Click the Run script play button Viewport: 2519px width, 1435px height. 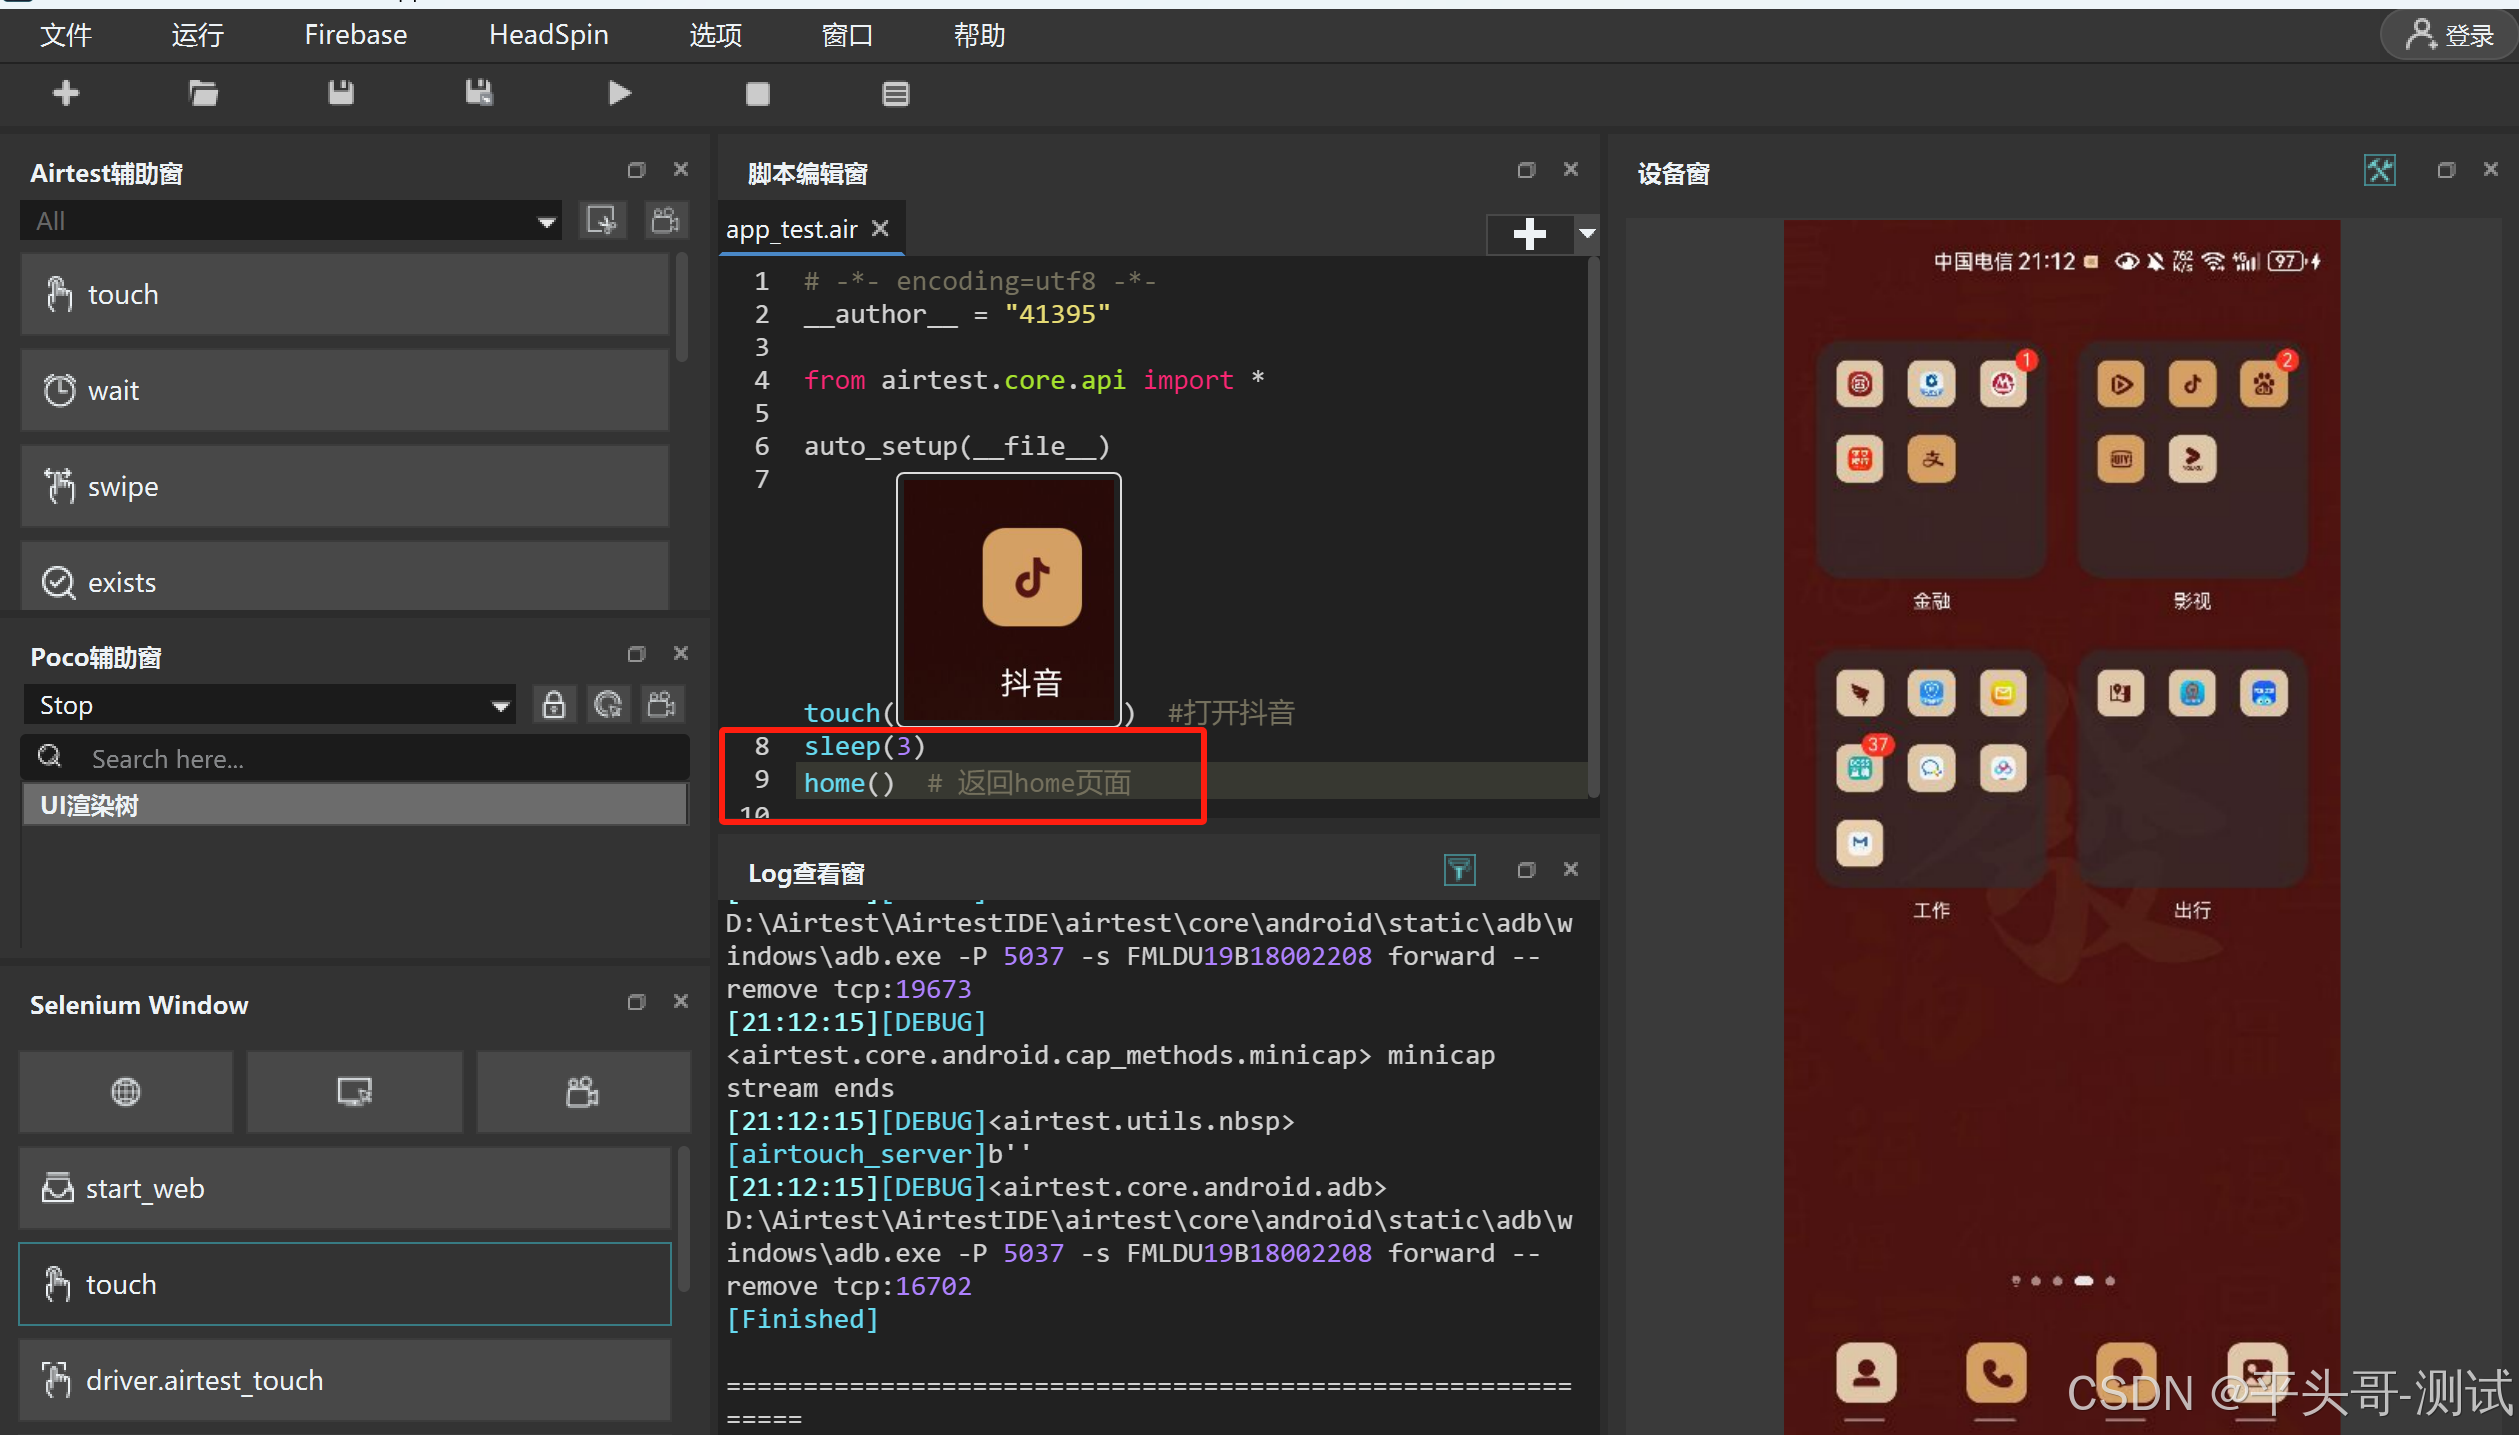pos(619,94)
